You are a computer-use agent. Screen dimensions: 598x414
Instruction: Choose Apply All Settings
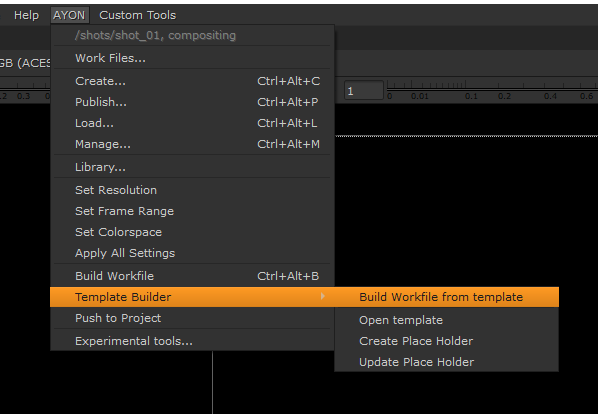click(x=192, y=253)
